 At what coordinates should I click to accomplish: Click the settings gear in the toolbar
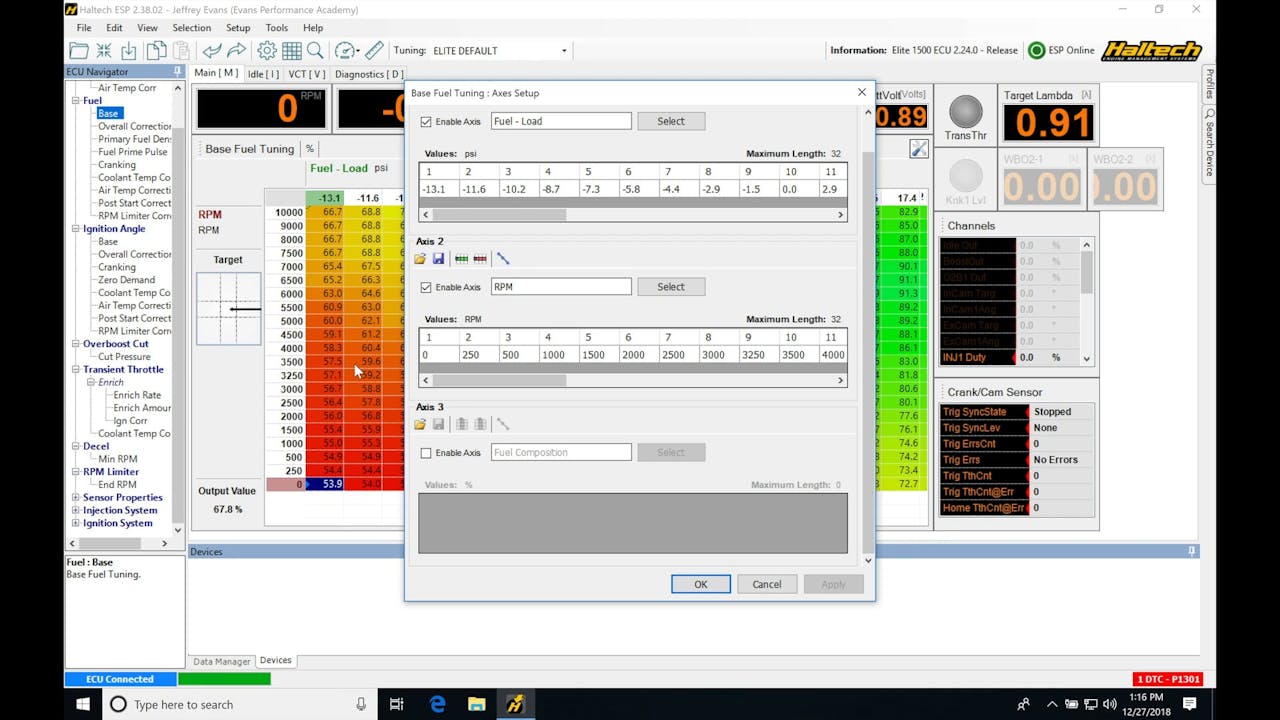tap(267, 50)
